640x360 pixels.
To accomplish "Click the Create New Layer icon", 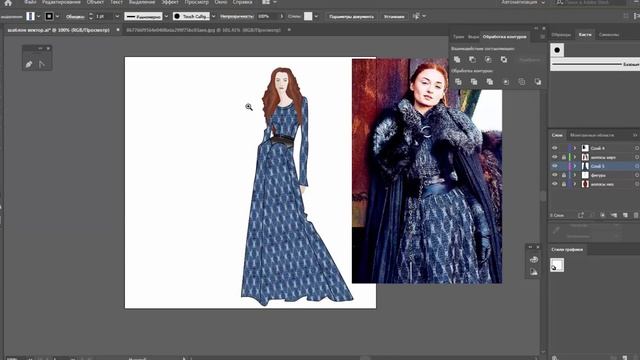I will tap(625, 215).
